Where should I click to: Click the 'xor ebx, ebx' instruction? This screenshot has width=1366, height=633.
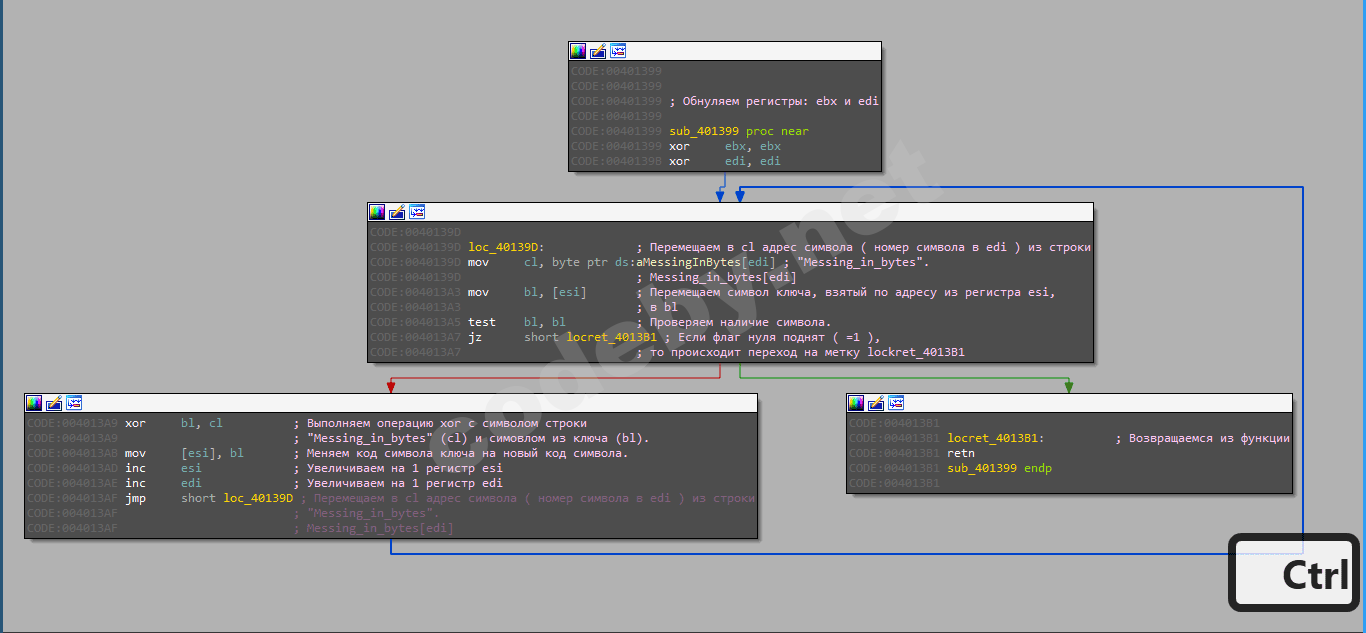[725, 146]
